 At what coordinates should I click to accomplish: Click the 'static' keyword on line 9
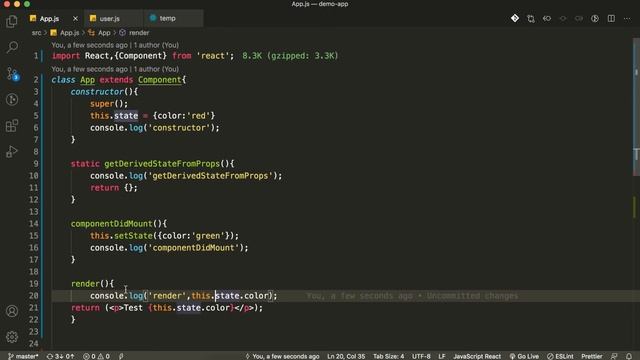(x=85, y=164)
